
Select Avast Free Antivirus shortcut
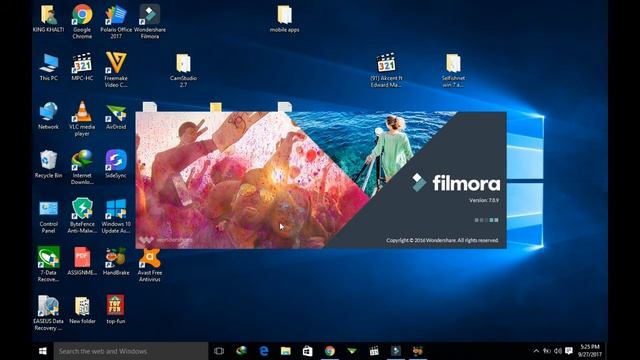click(150, 265)
